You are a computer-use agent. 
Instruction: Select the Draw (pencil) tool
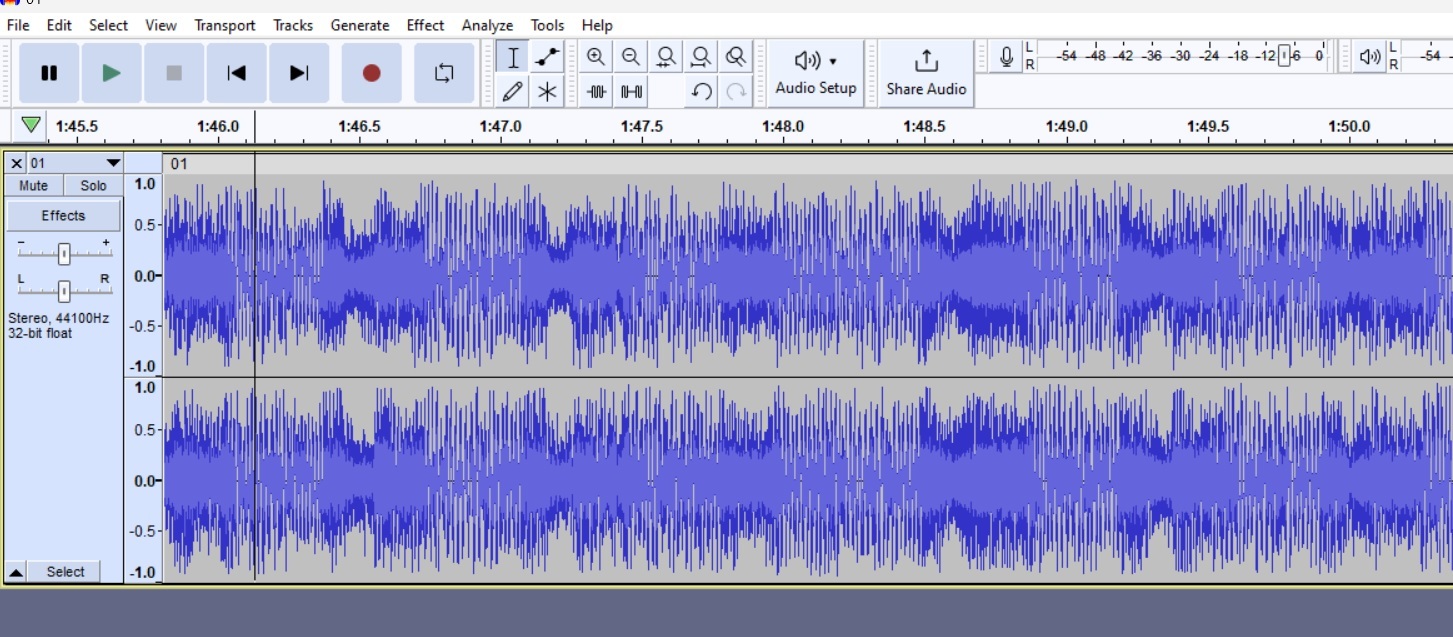tap(513, 92)
